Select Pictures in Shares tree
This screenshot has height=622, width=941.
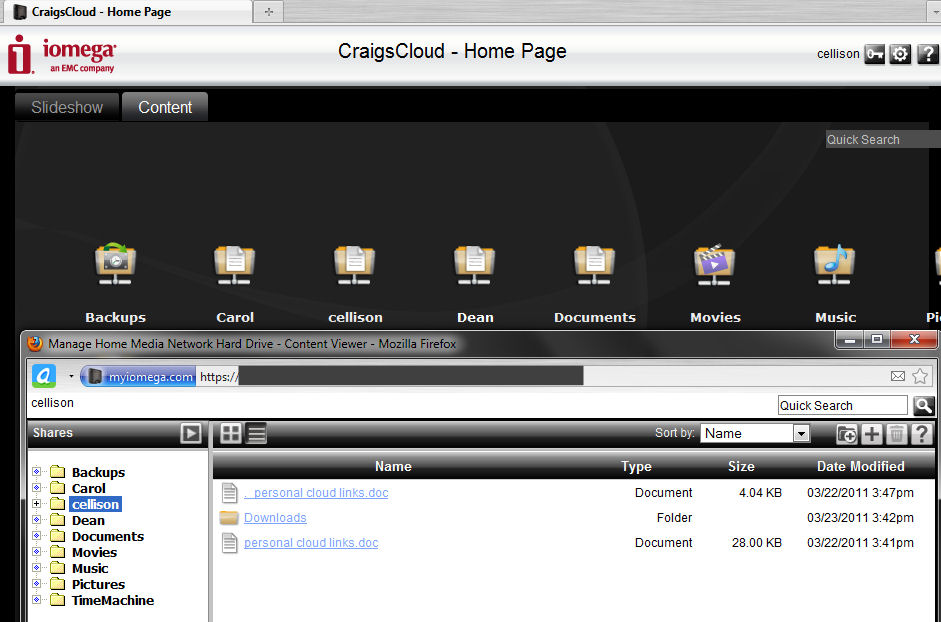(x=98, y=584)
